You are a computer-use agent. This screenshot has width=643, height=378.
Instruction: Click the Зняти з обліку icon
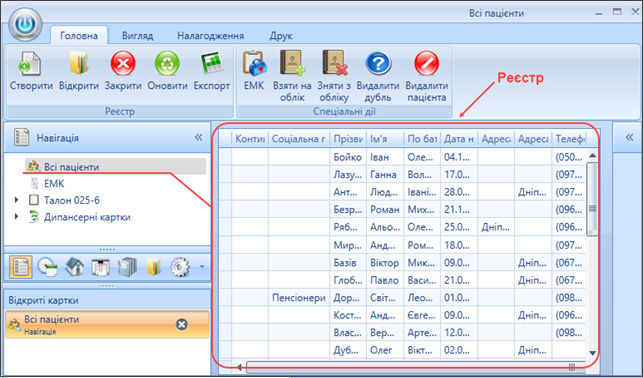(x=335, y=63)
